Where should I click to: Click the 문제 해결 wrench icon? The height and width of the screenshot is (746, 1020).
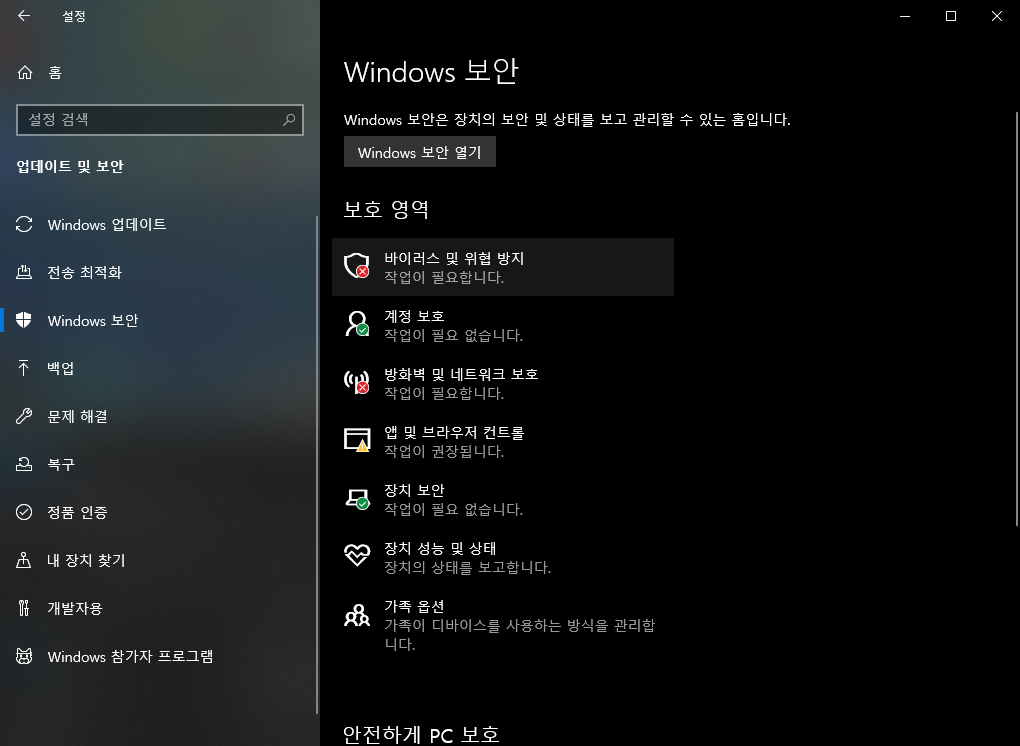click(x=24, y=416)
